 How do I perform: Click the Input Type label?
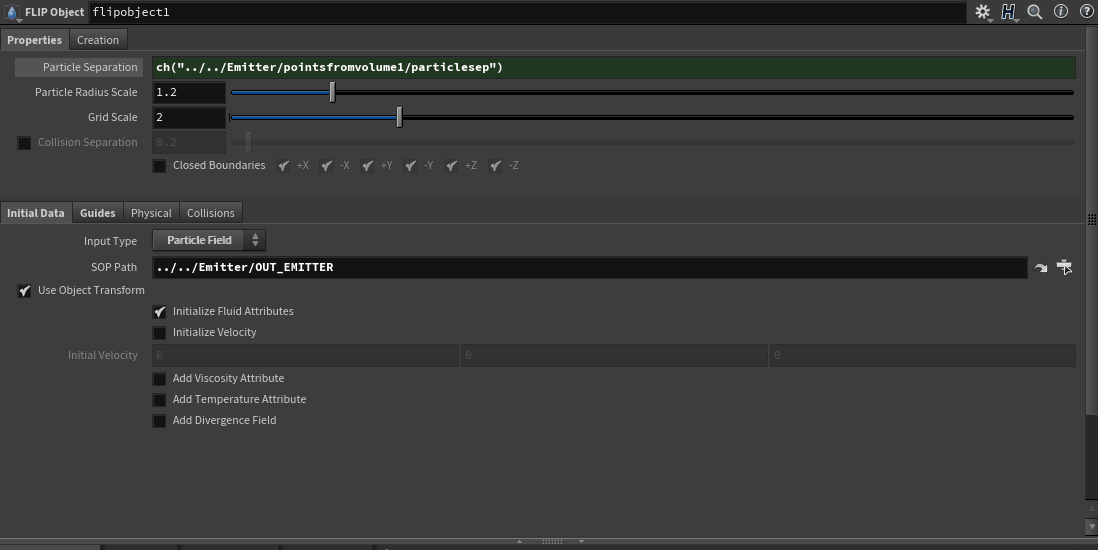tap(111, 240)
